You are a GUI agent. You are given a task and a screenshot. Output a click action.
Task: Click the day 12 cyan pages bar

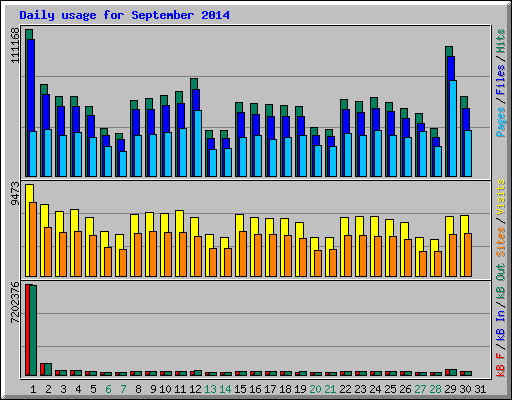[198, 143]
